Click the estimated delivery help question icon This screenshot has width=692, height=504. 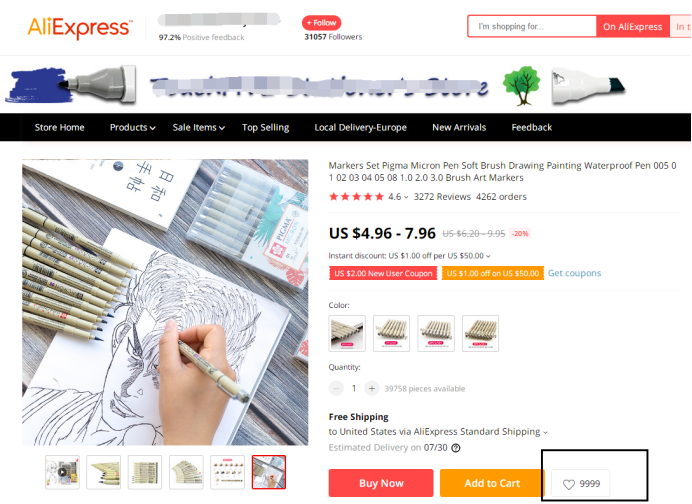coord(456,448)
